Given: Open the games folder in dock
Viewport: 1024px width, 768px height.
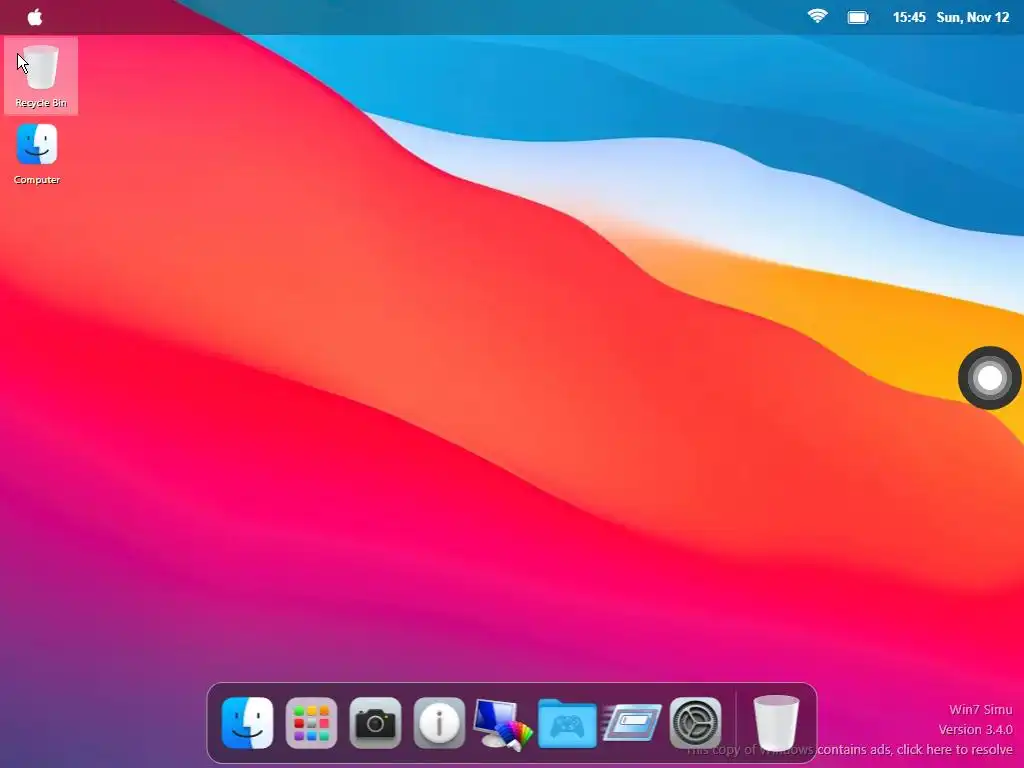Looking at the screenshot, I should click(x=567, y=723).
